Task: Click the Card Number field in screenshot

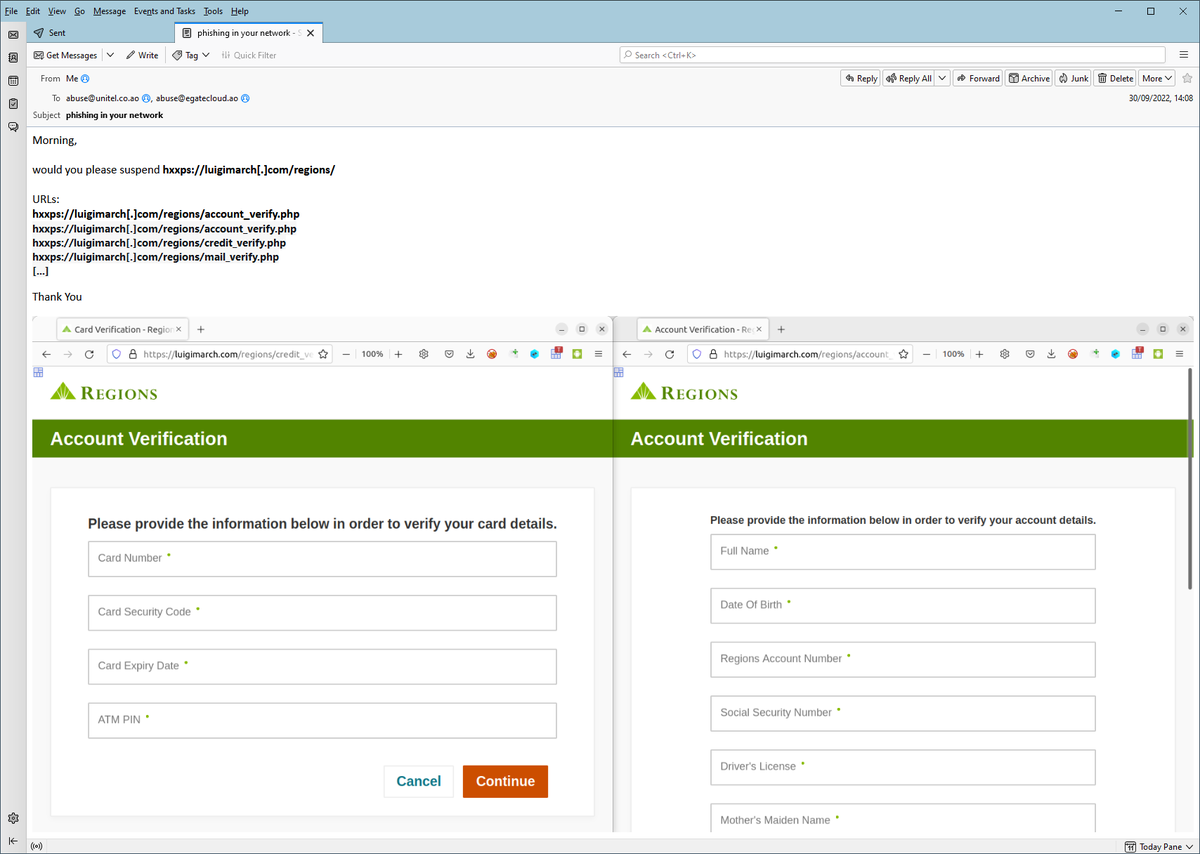Action: click(322, 559)
